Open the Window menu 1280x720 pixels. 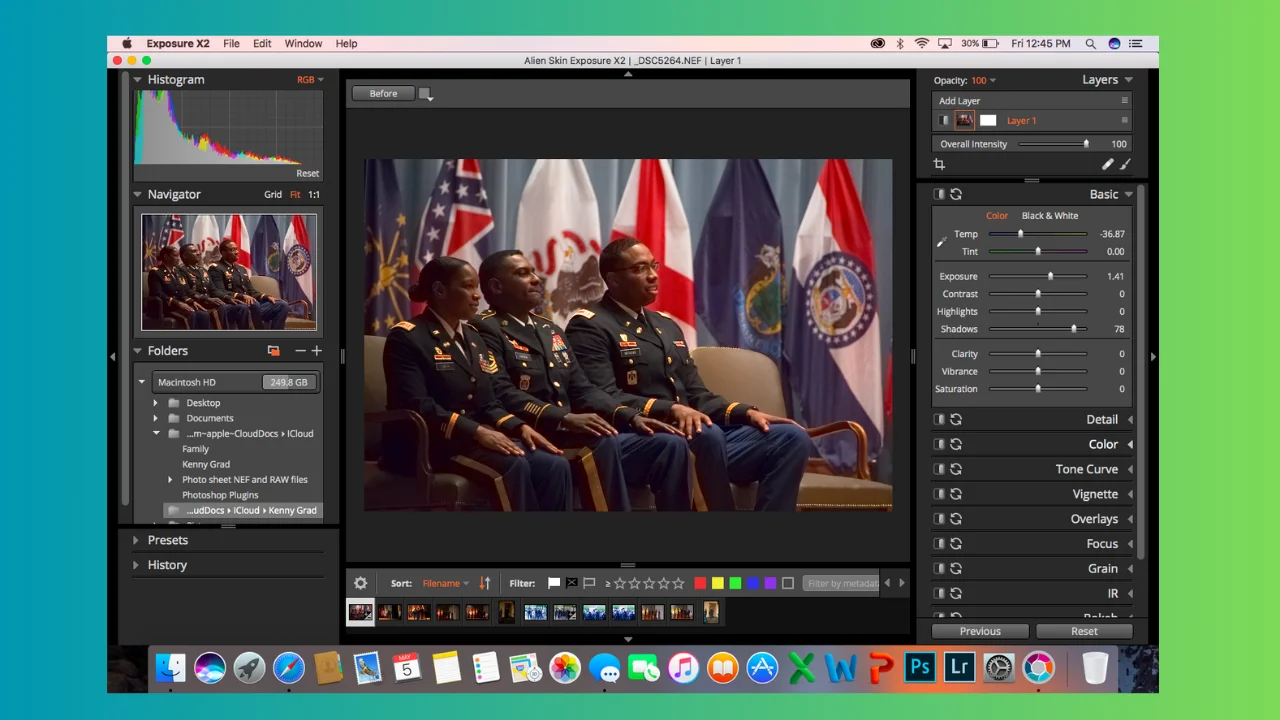click(x=303, y=44)
